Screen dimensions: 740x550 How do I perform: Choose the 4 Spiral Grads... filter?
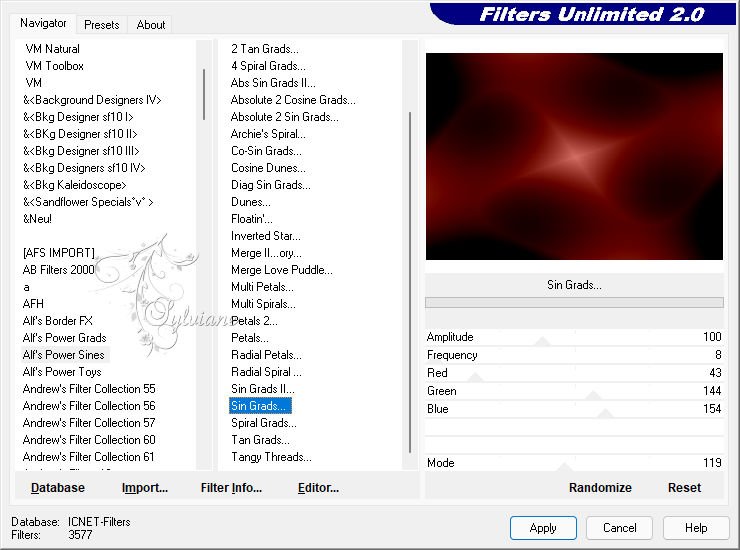coord(268,66)
